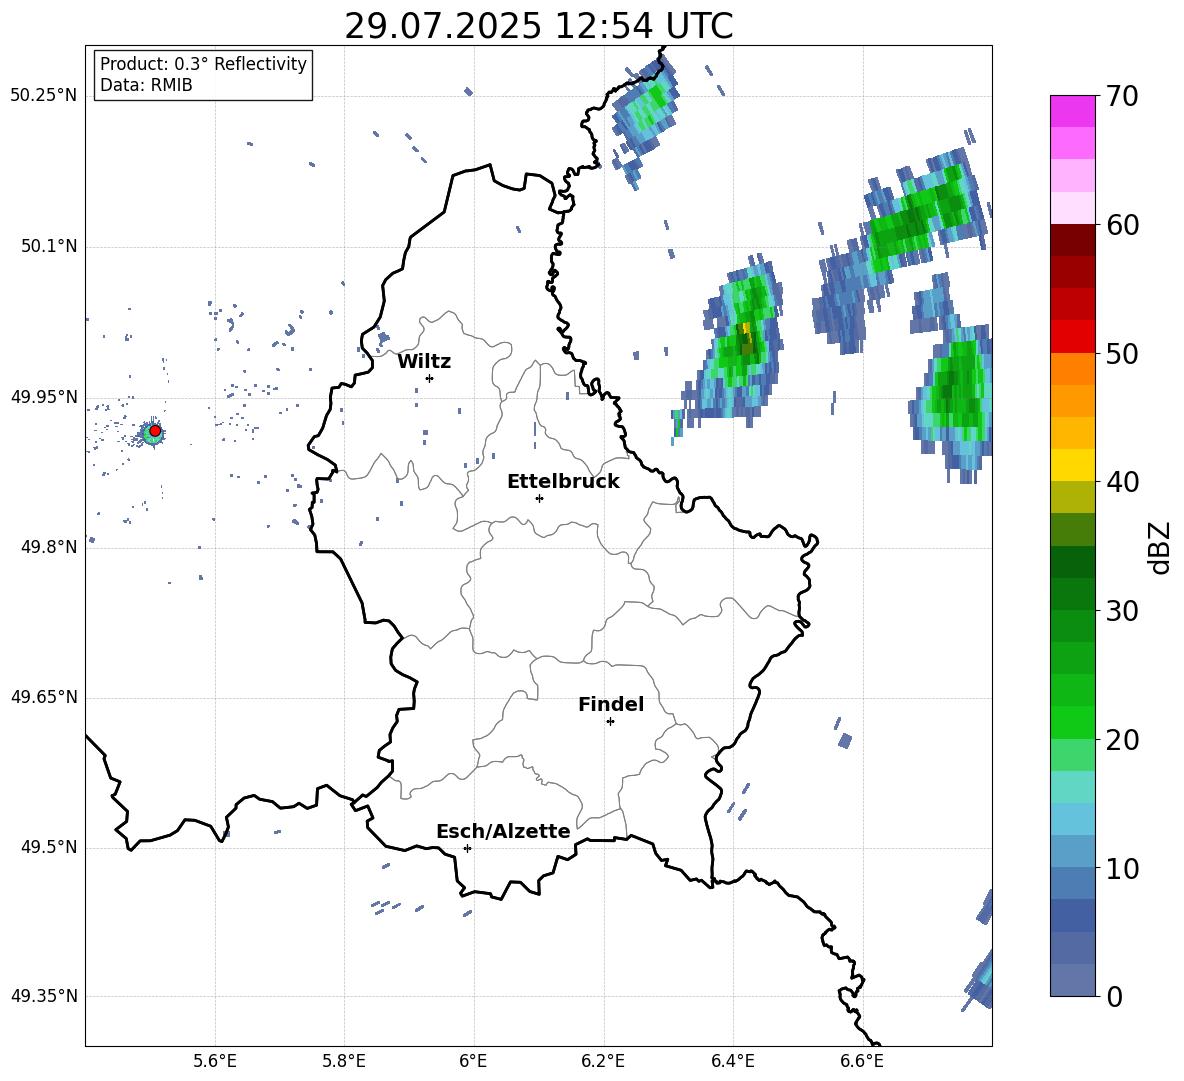
Task: Click the Ettelbruck cross marker
Action: pos(539,498)
